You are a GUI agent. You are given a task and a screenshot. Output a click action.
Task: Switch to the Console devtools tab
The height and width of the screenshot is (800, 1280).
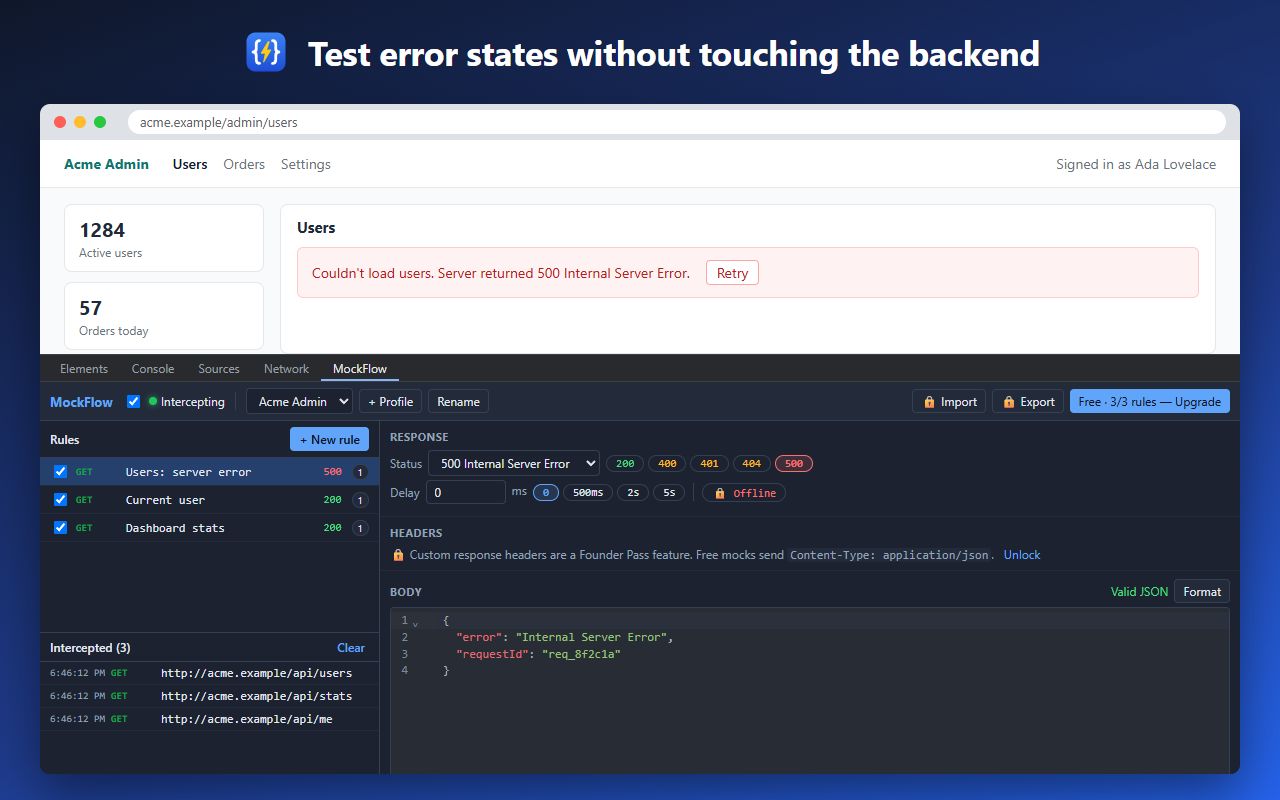tap(153, 369)
